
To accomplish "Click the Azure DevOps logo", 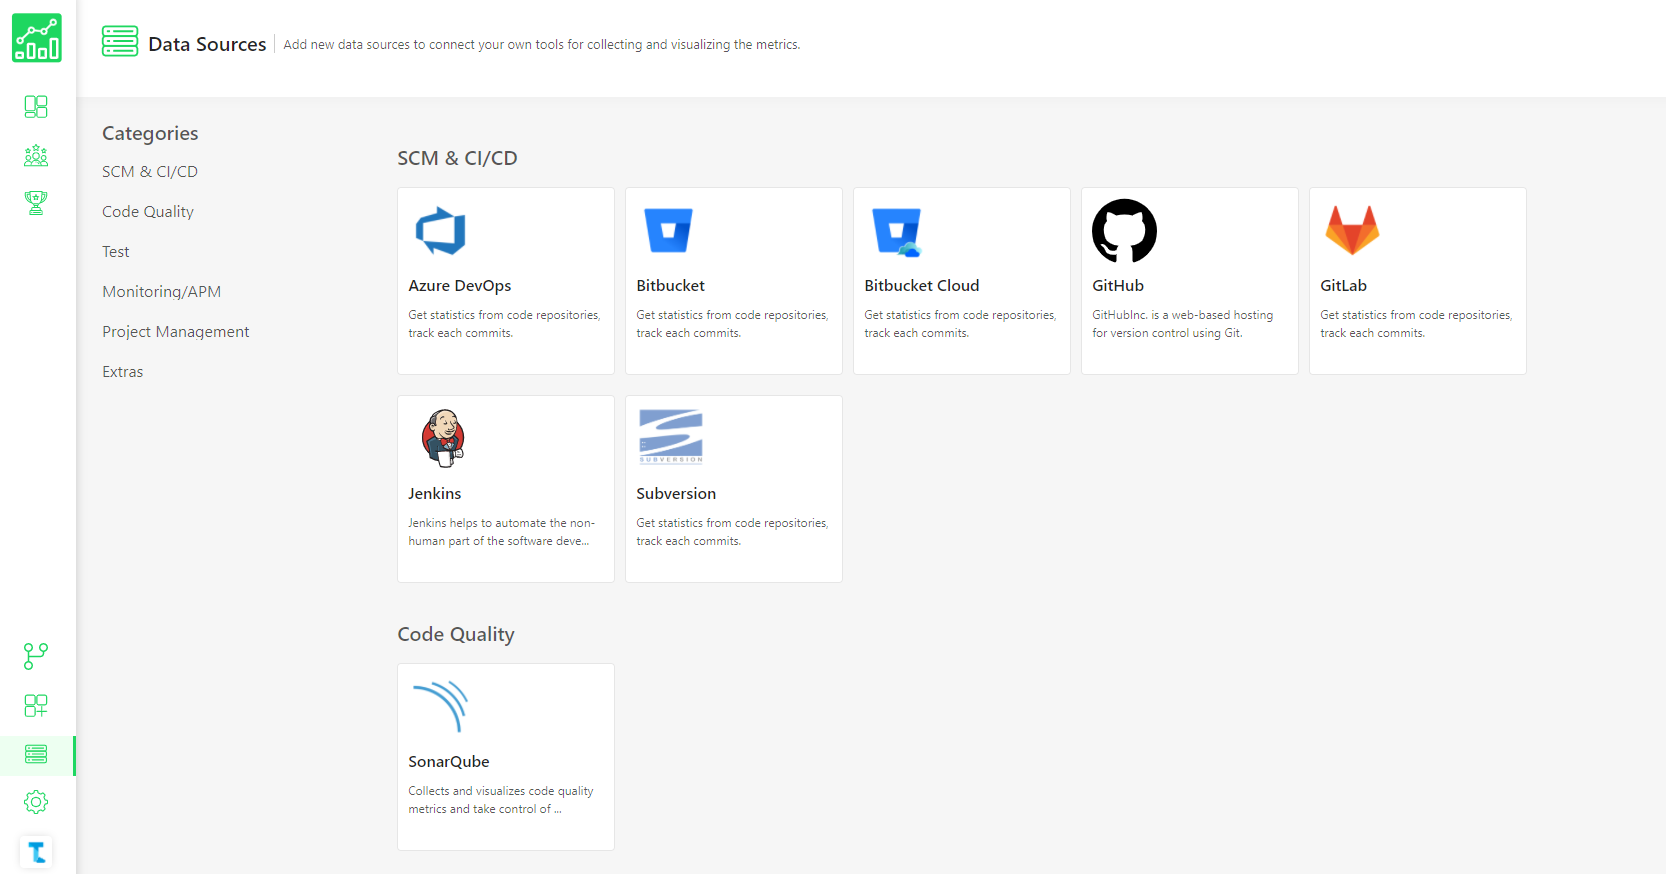I will pyautogui.click(x=441, y=230).
